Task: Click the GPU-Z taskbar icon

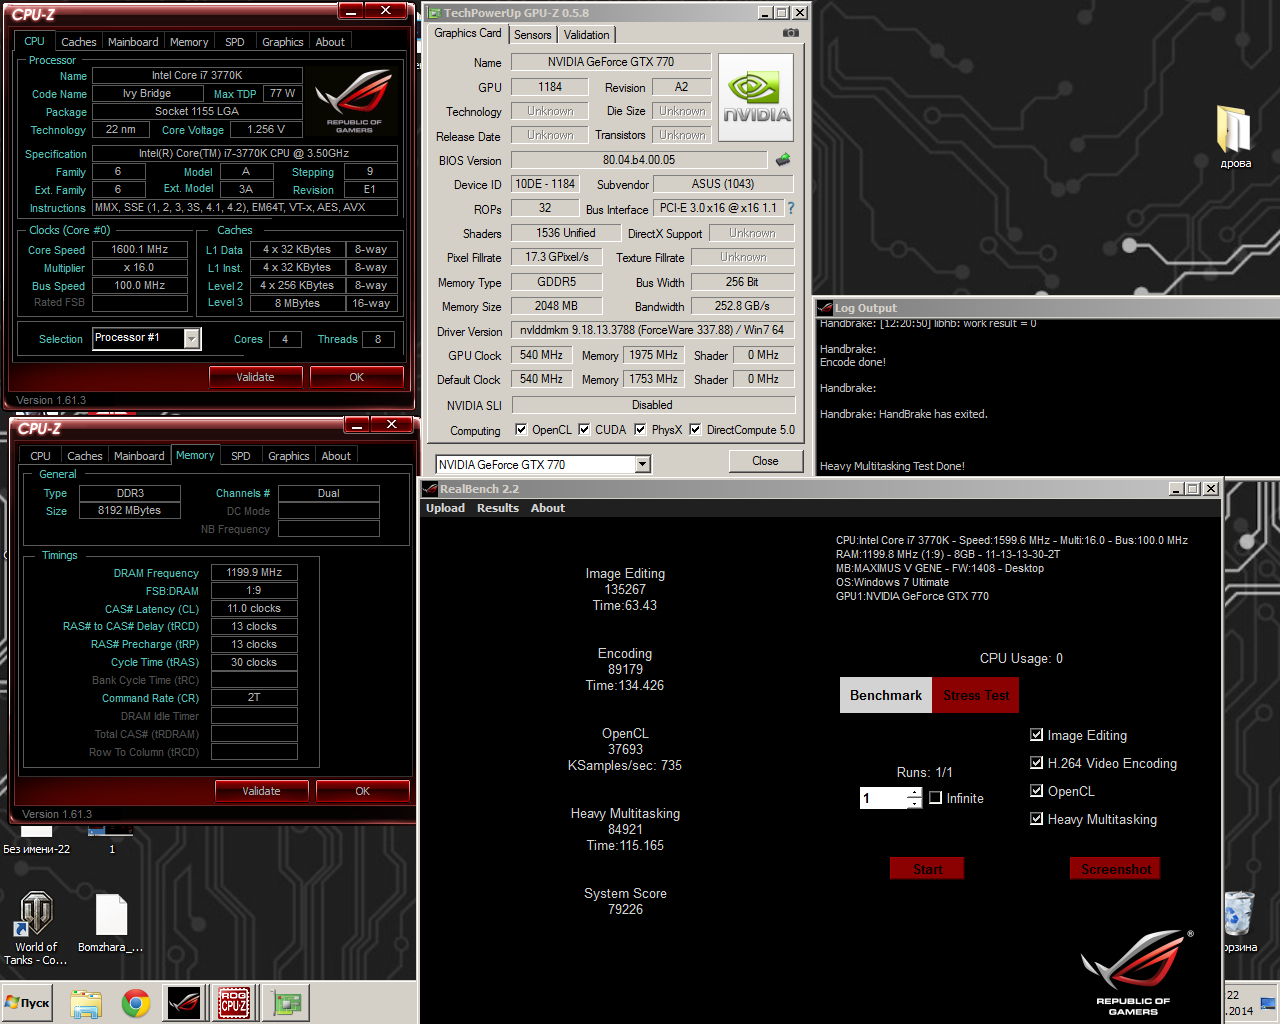Action: pos(287,1002)
